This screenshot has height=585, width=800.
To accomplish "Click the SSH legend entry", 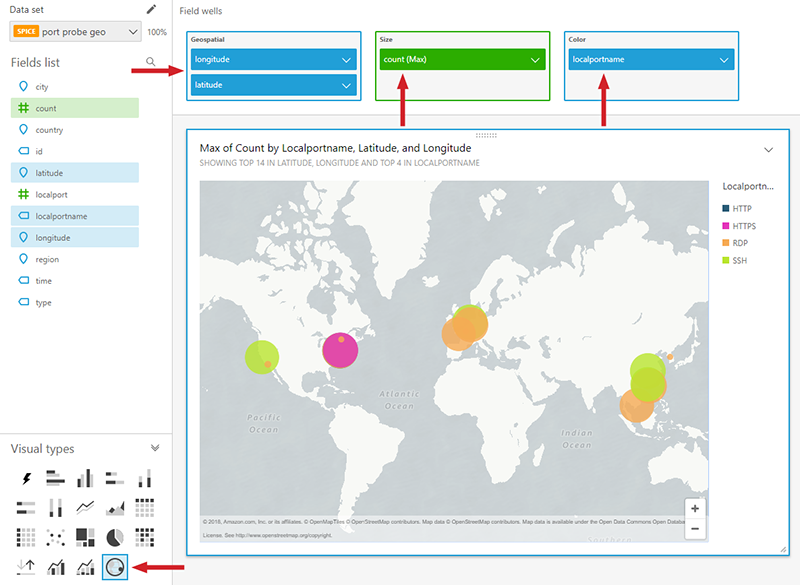I will [735, 260].
